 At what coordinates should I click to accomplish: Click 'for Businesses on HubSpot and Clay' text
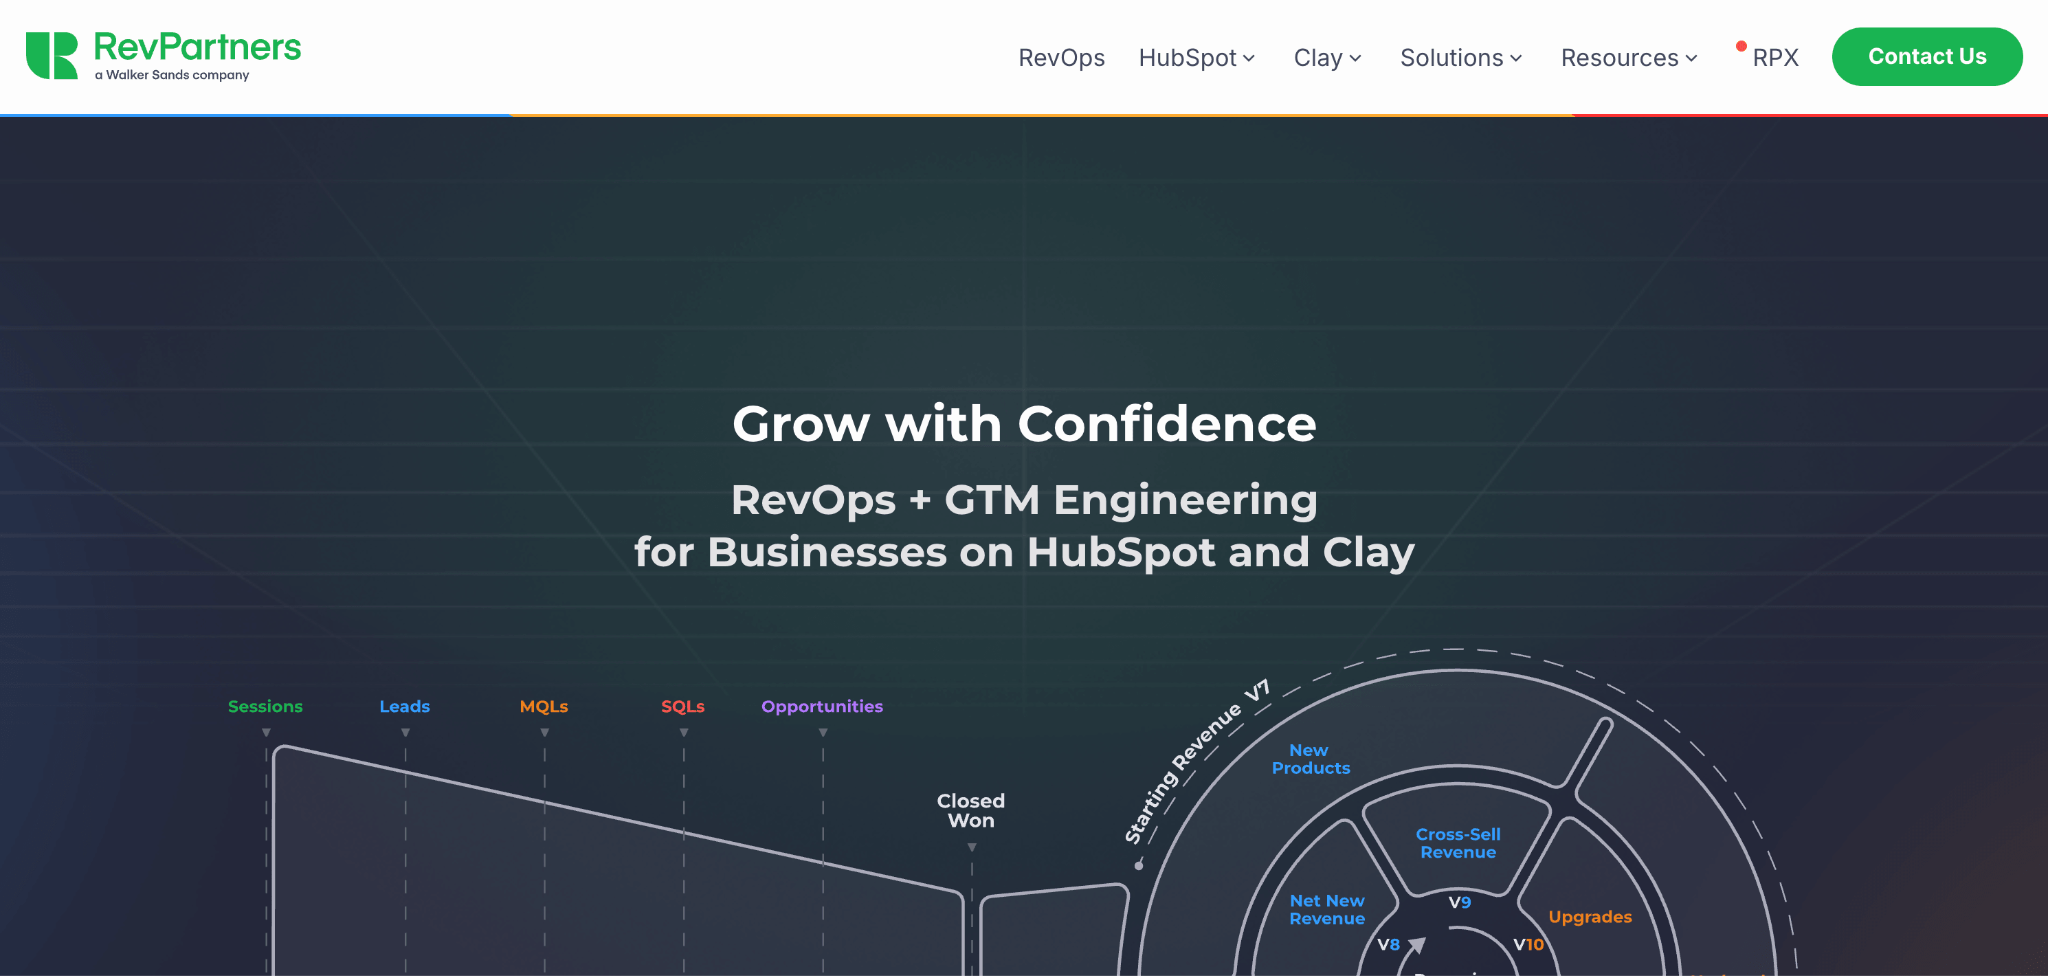click(1024, 552)
